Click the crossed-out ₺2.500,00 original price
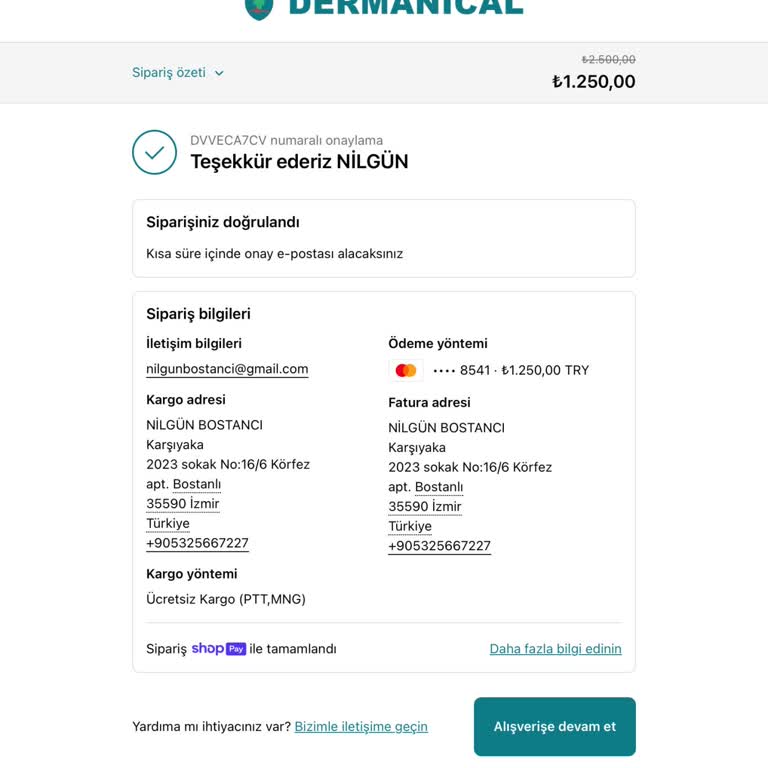768x768 pixels. point(608,60)
